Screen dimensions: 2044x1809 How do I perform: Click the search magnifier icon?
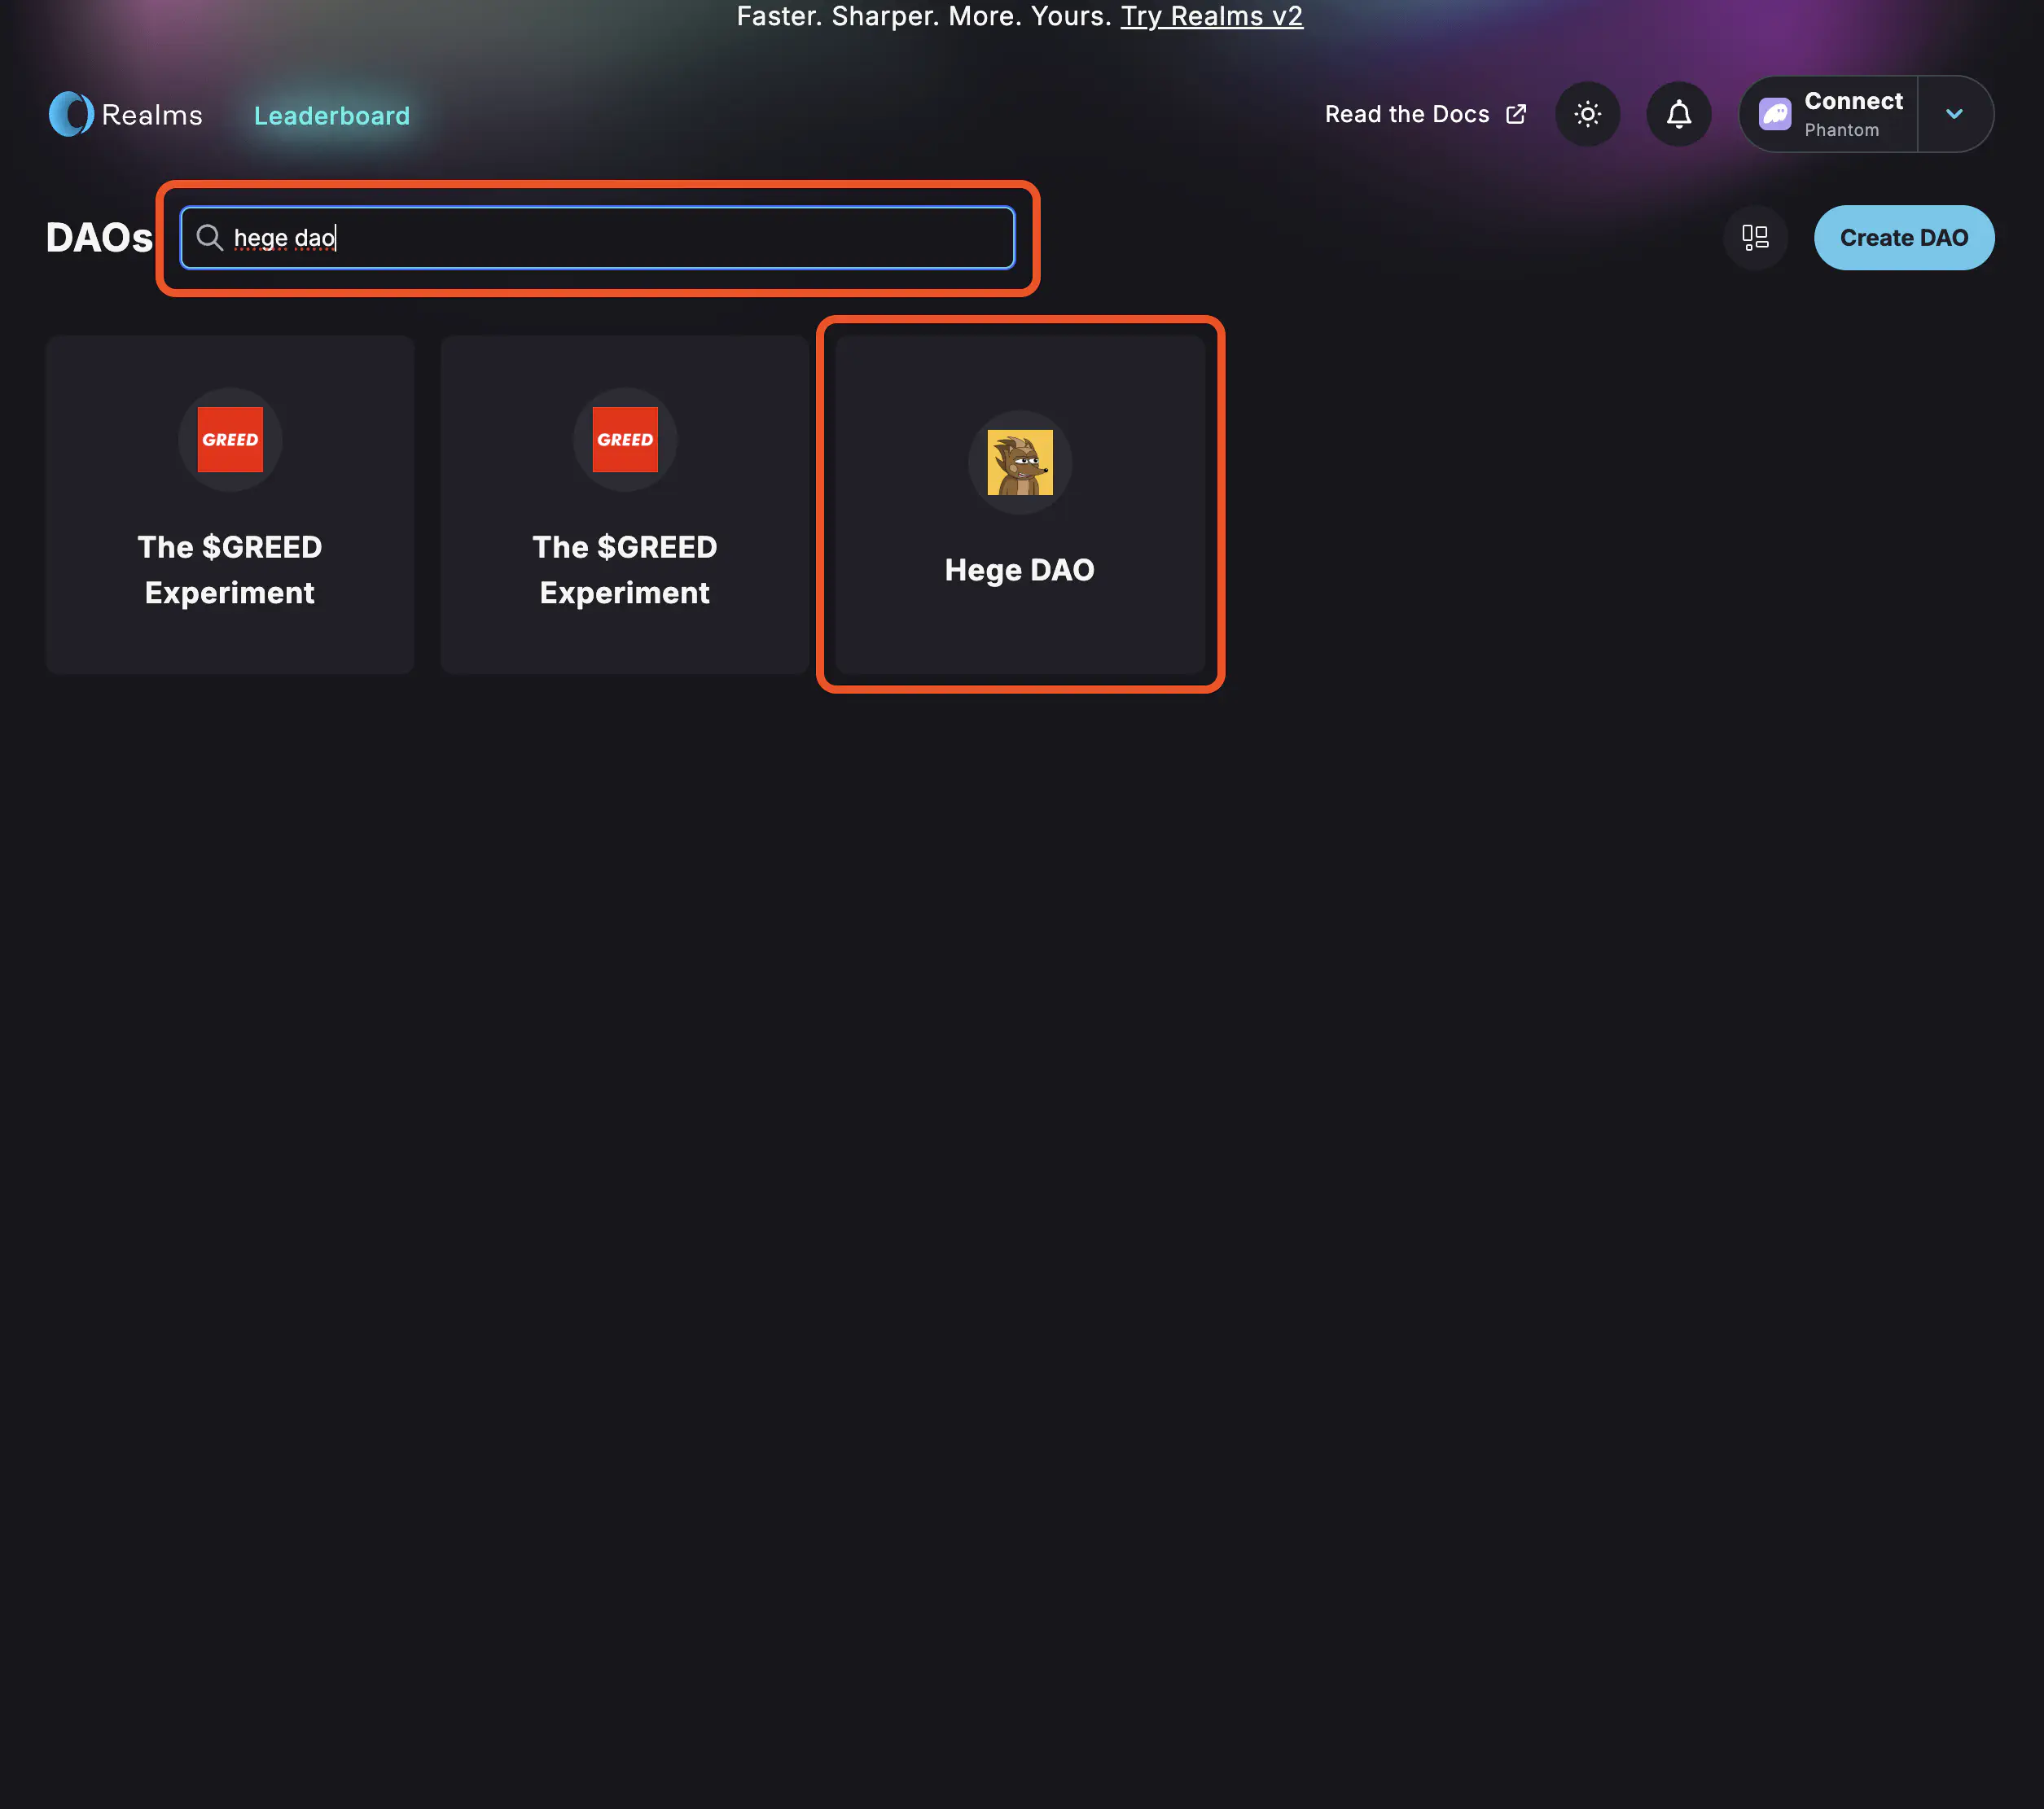point(209,238)
